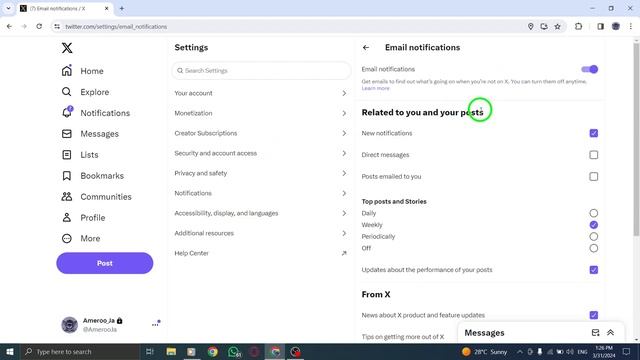Select Weekly for Top posts

coord(593,225)
